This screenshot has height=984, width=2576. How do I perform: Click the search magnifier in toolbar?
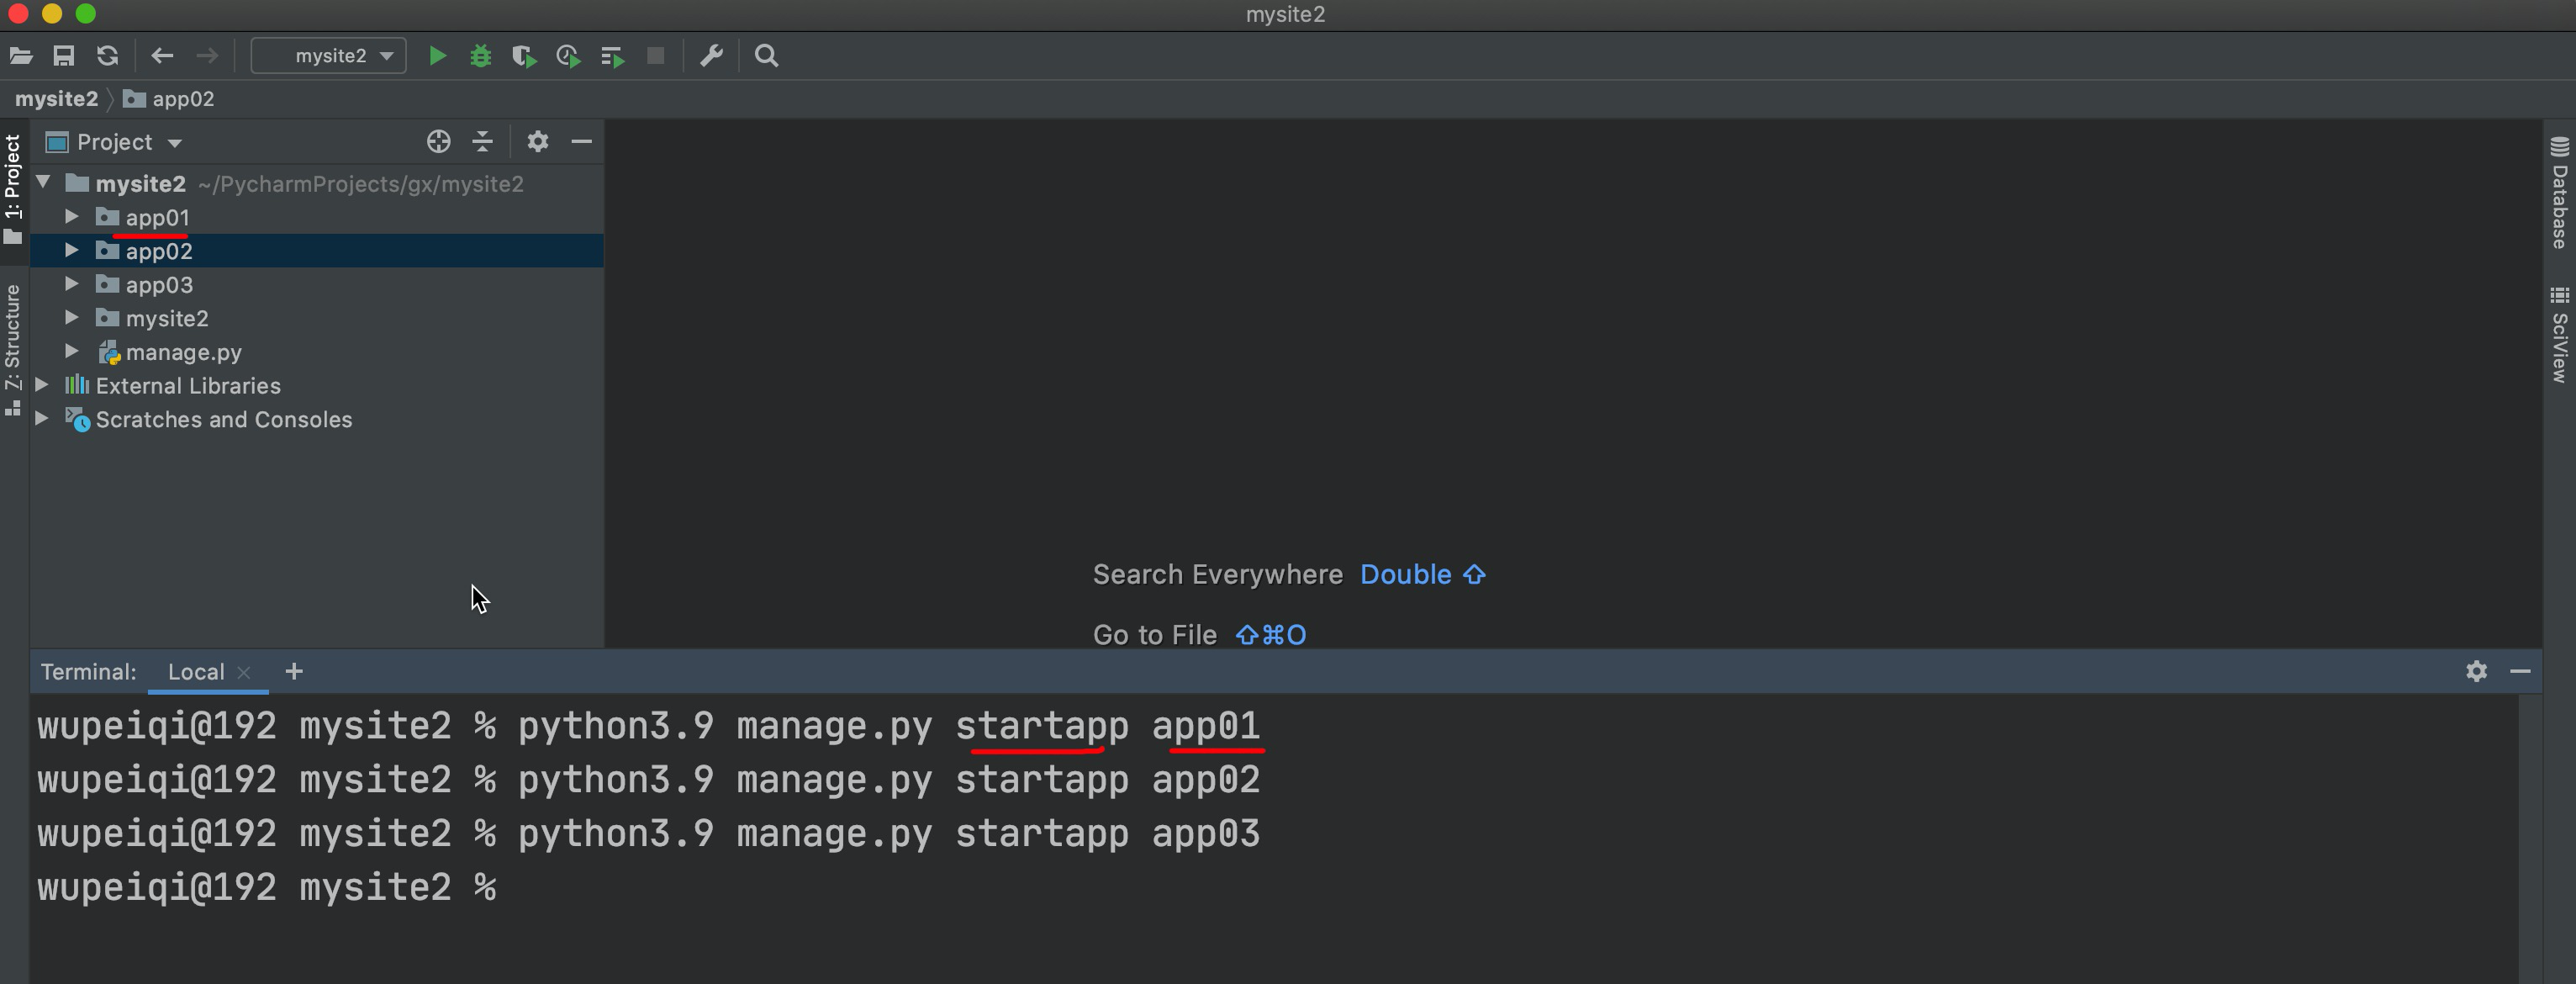(x=766, y=56)
